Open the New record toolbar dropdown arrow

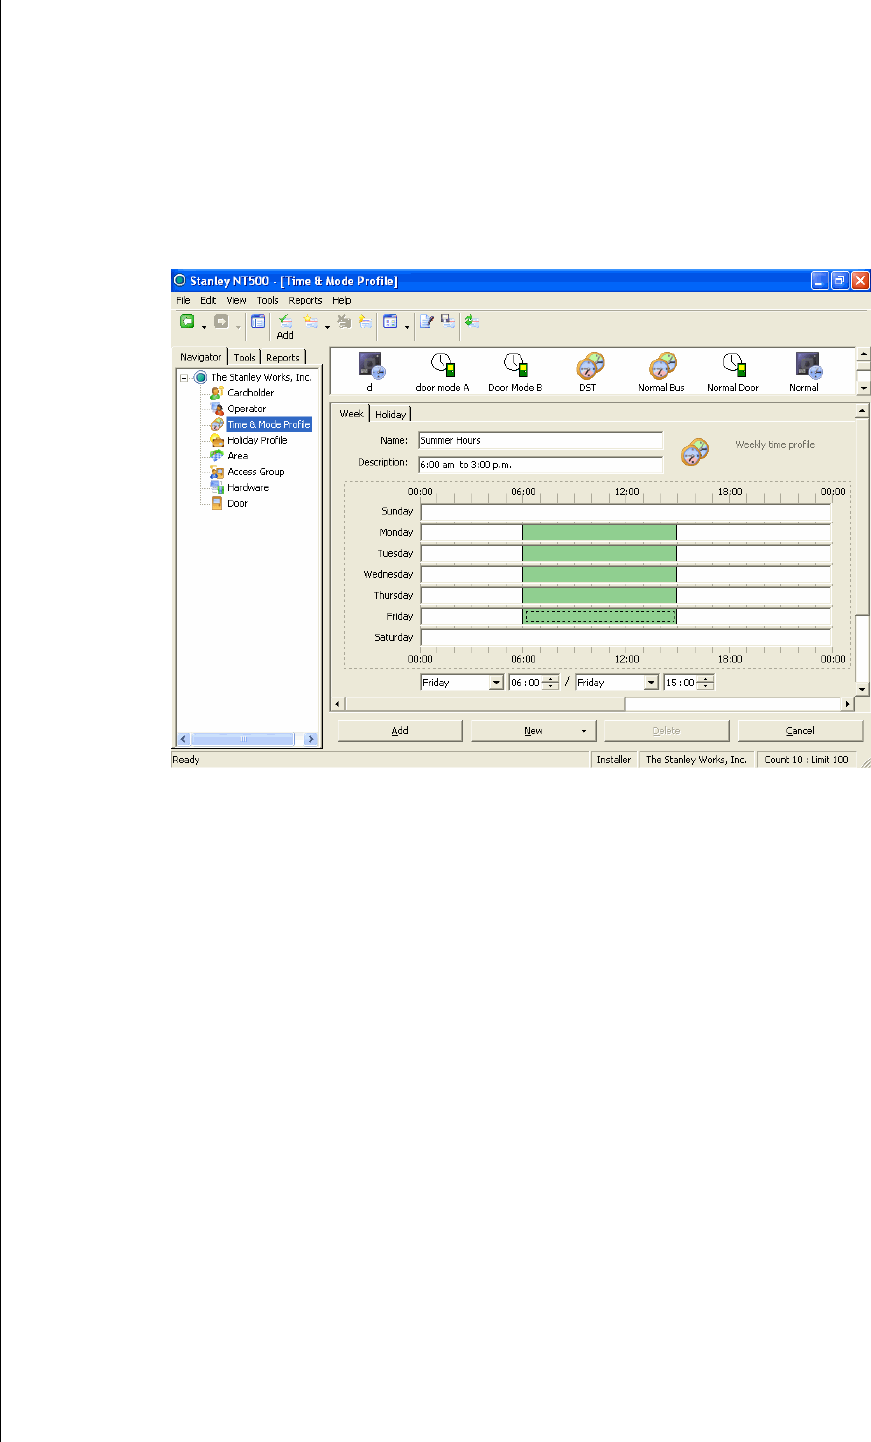(x=327, y=326)
